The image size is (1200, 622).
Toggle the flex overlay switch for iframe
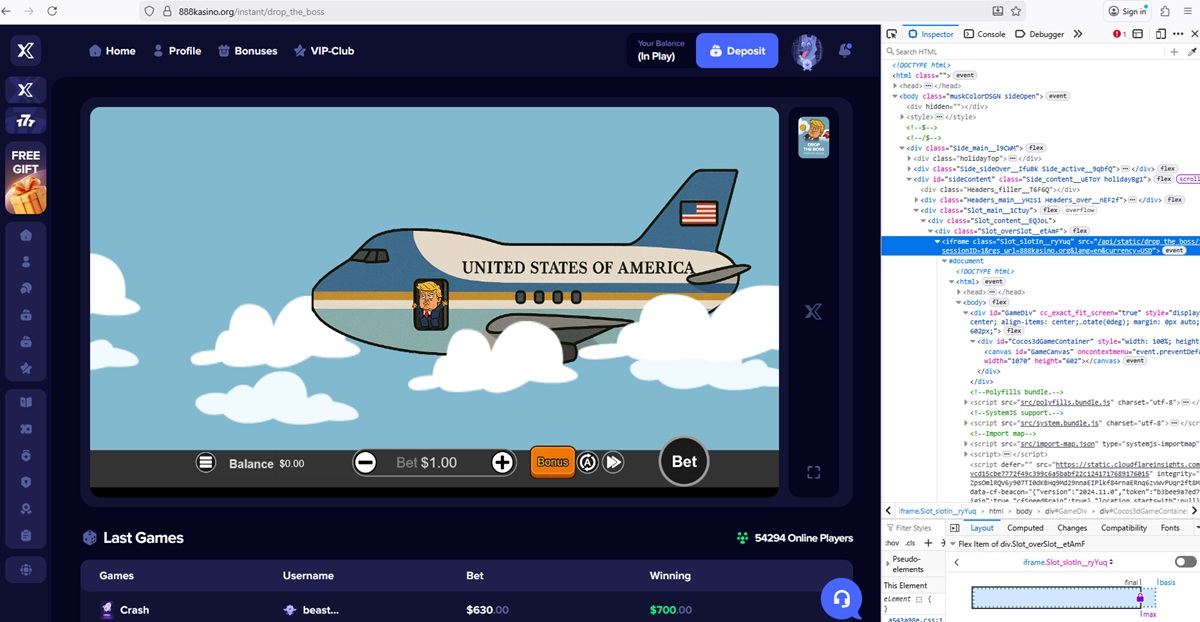point(1185,562)
